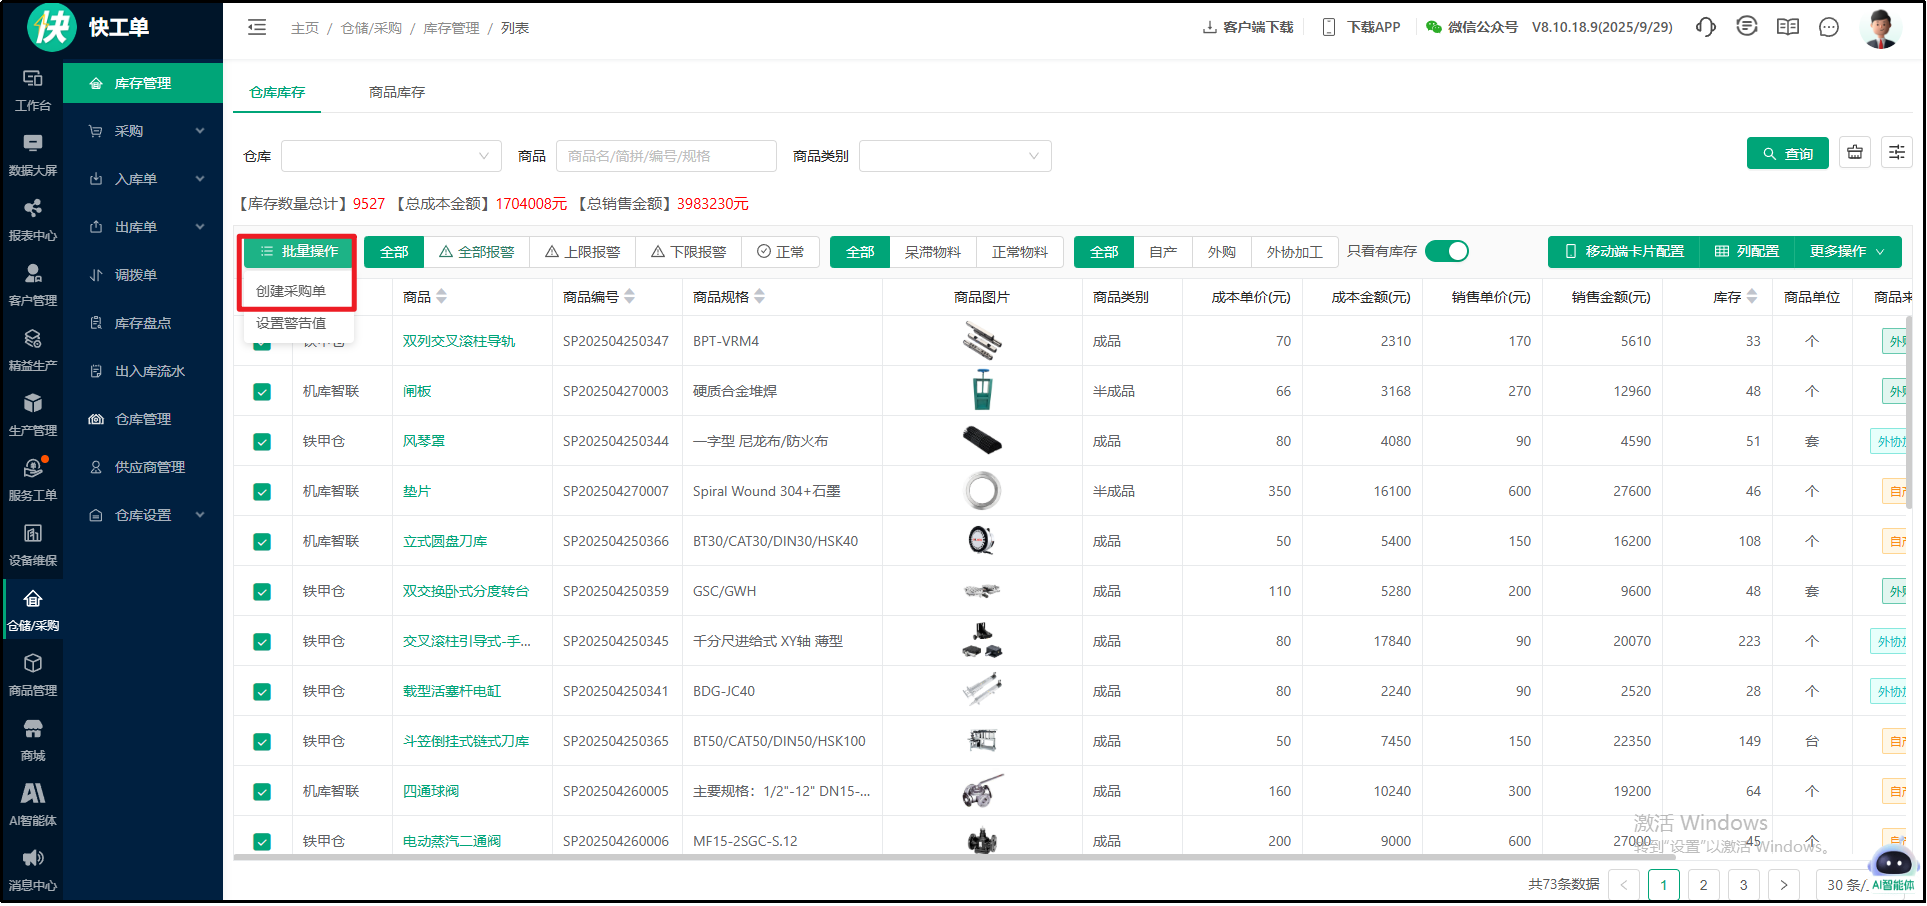Click the 商品 search input field
Image resolution: width=1927 pixels, height=906 pixels.
click(665, 156)
